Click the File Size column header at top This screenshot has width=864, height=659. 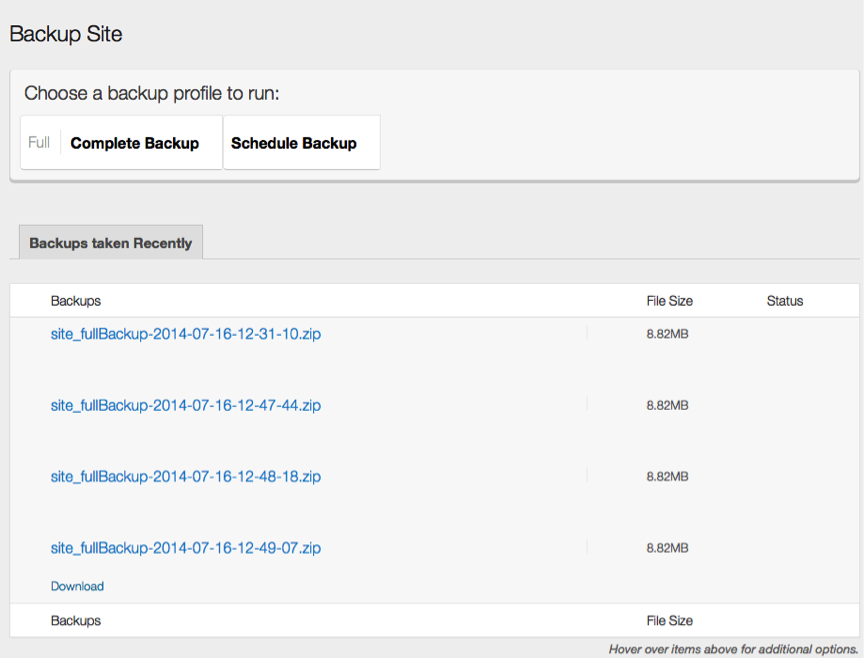(x=669, y=301)
